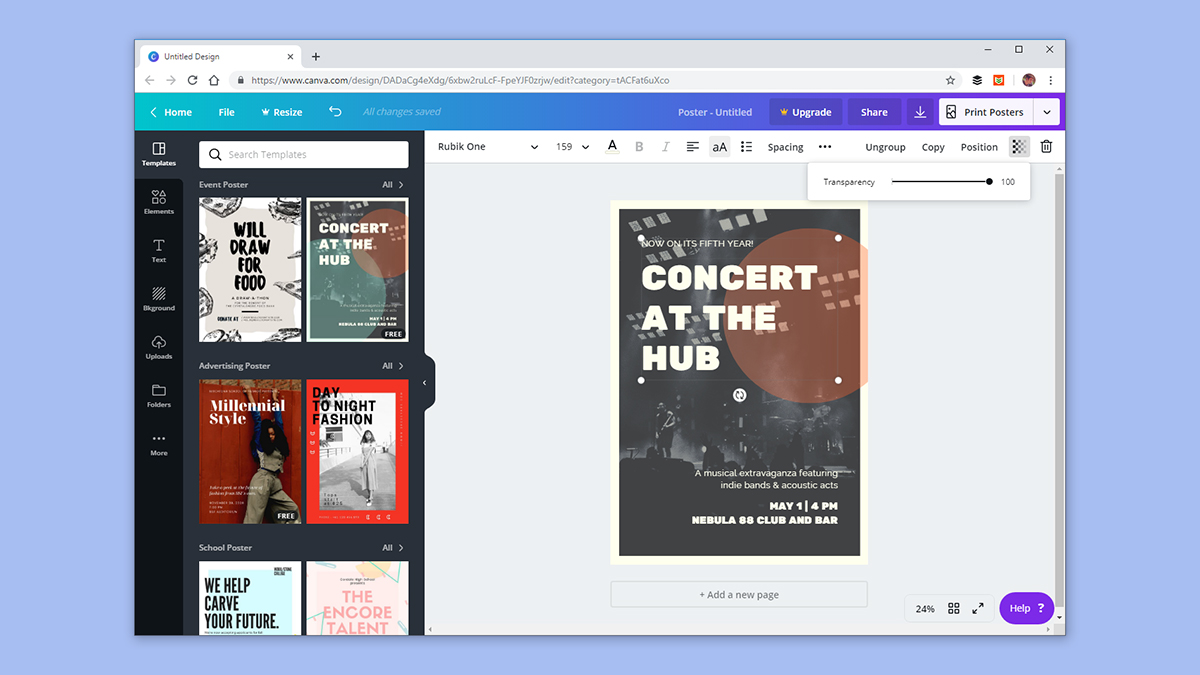Click the Share button
This screenshot has height=675, width=1200.
click(874, 112)
